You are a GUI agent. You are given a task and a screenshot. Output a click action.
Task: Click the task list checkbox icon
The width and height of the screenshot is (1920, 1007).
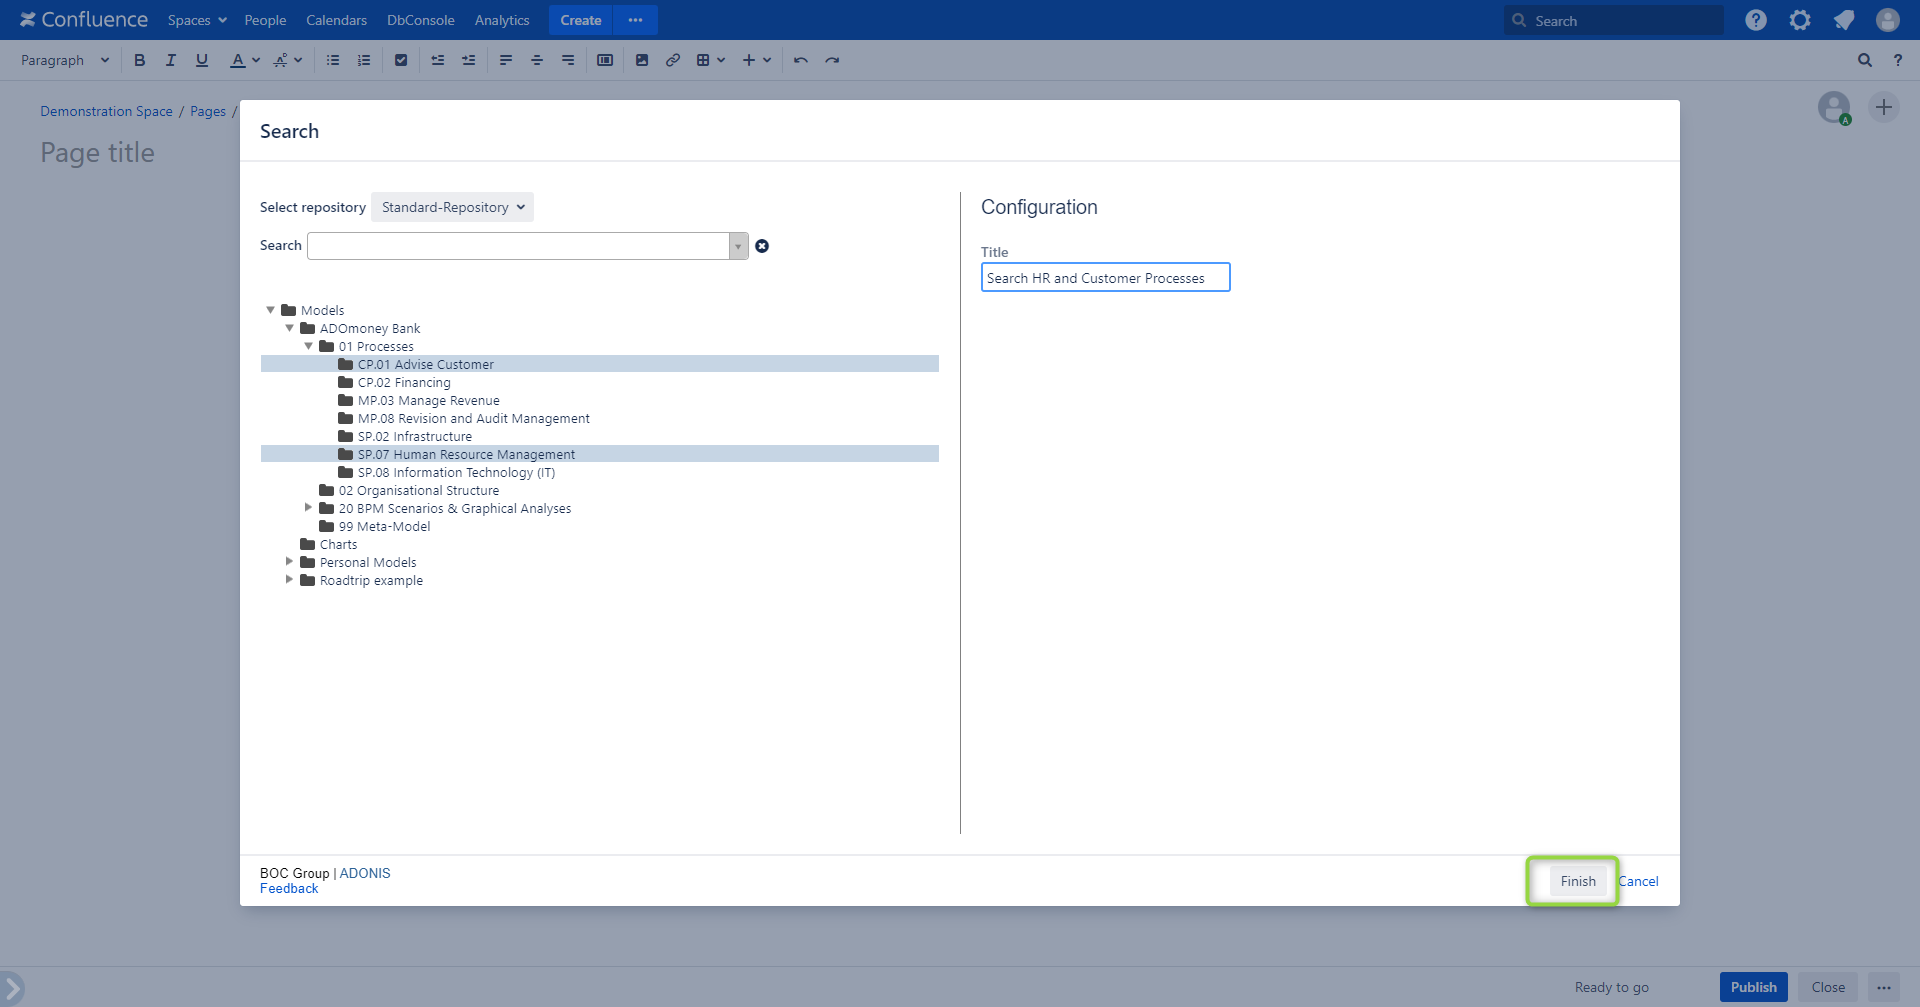(401, 60)
